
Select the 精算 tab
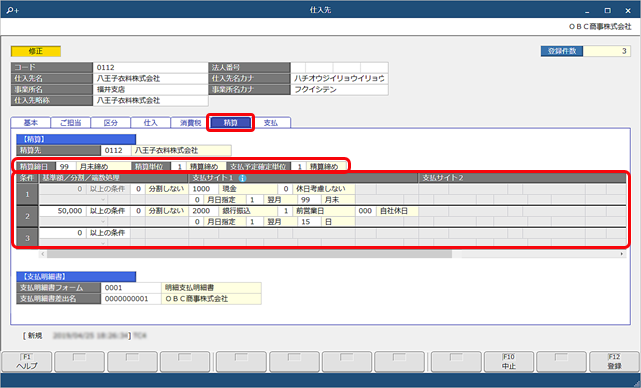pyautogui.click(x=231, y=123)
